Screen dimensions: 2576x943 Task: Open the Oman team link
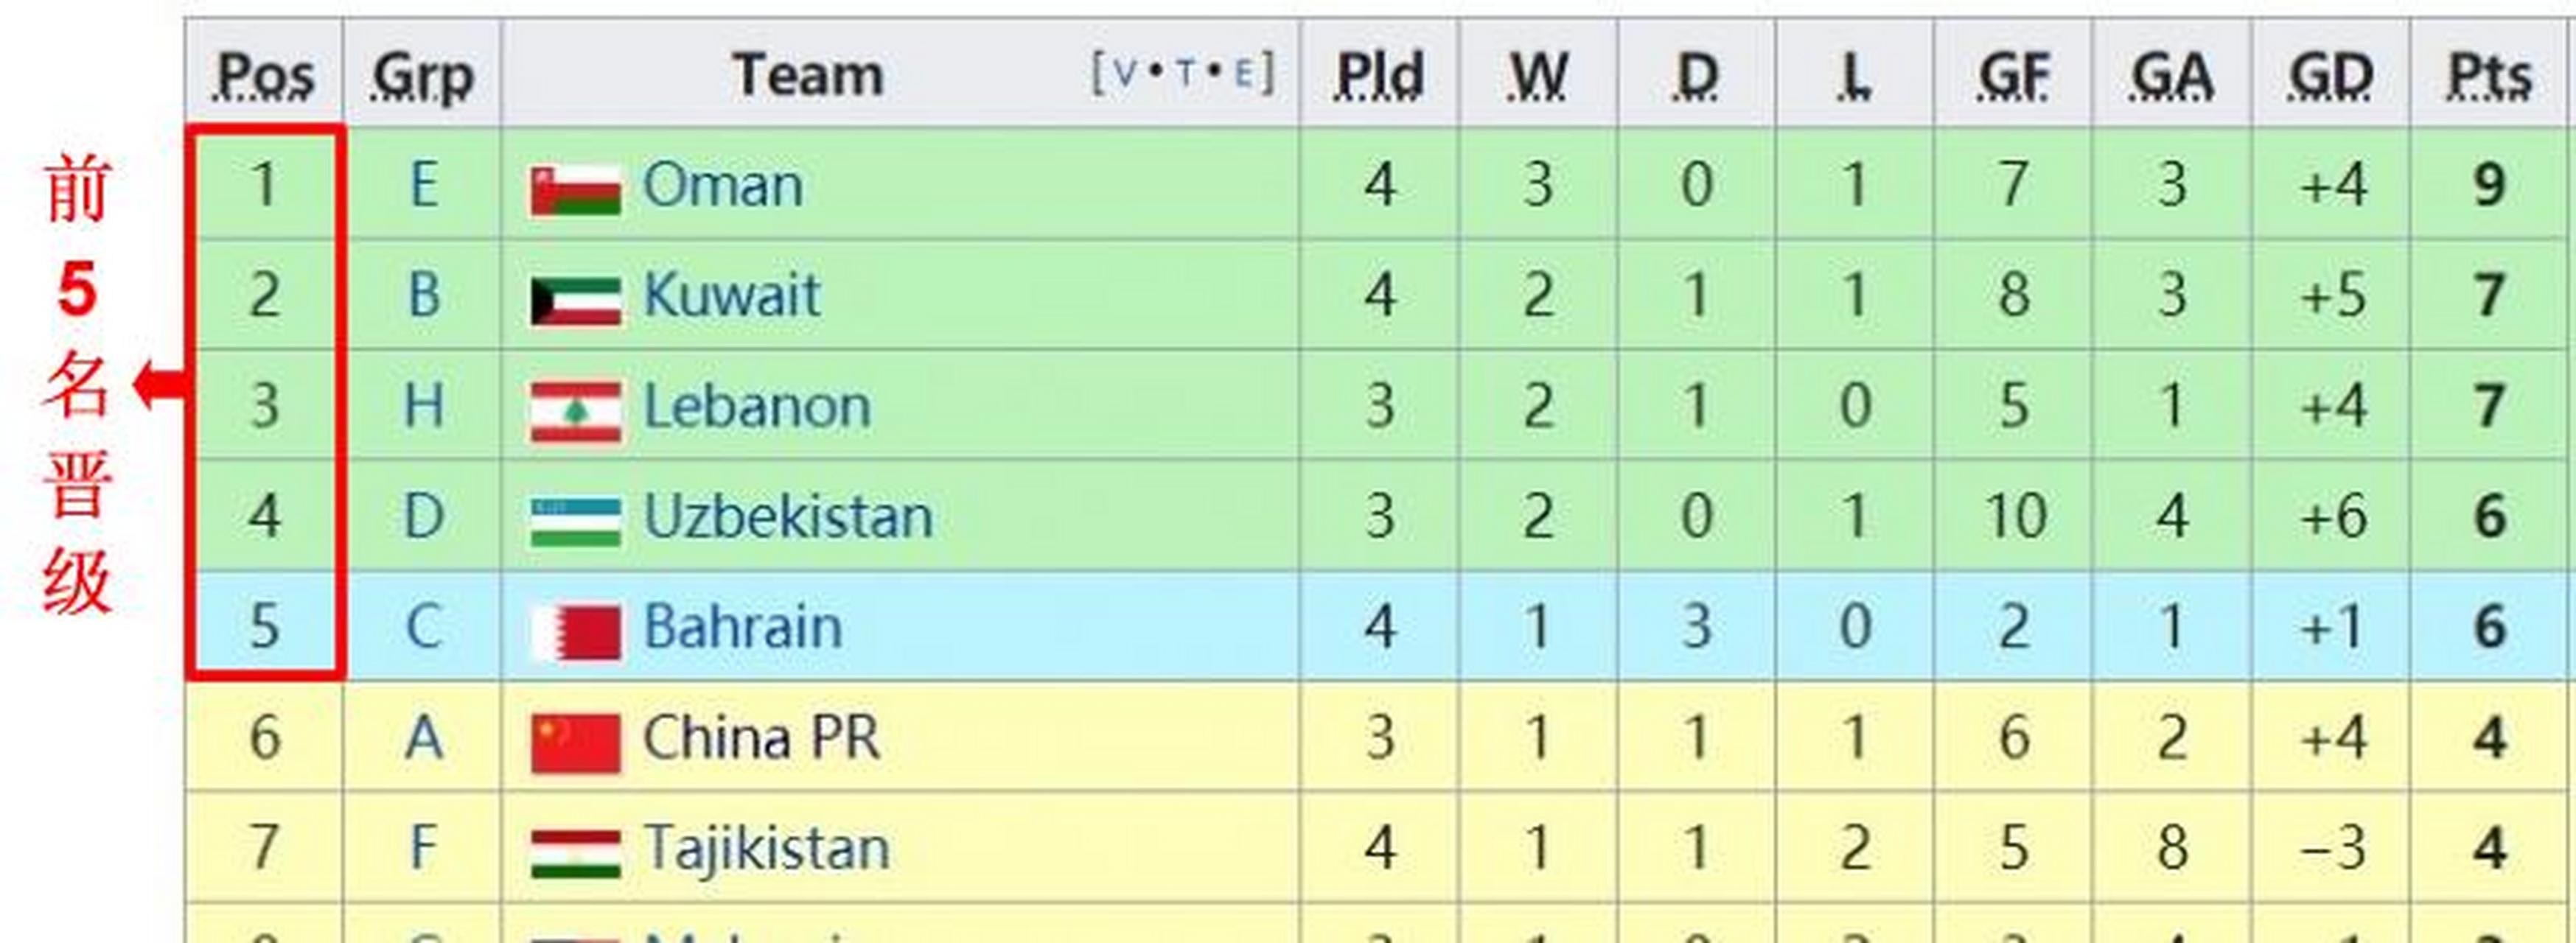point(722,186)
